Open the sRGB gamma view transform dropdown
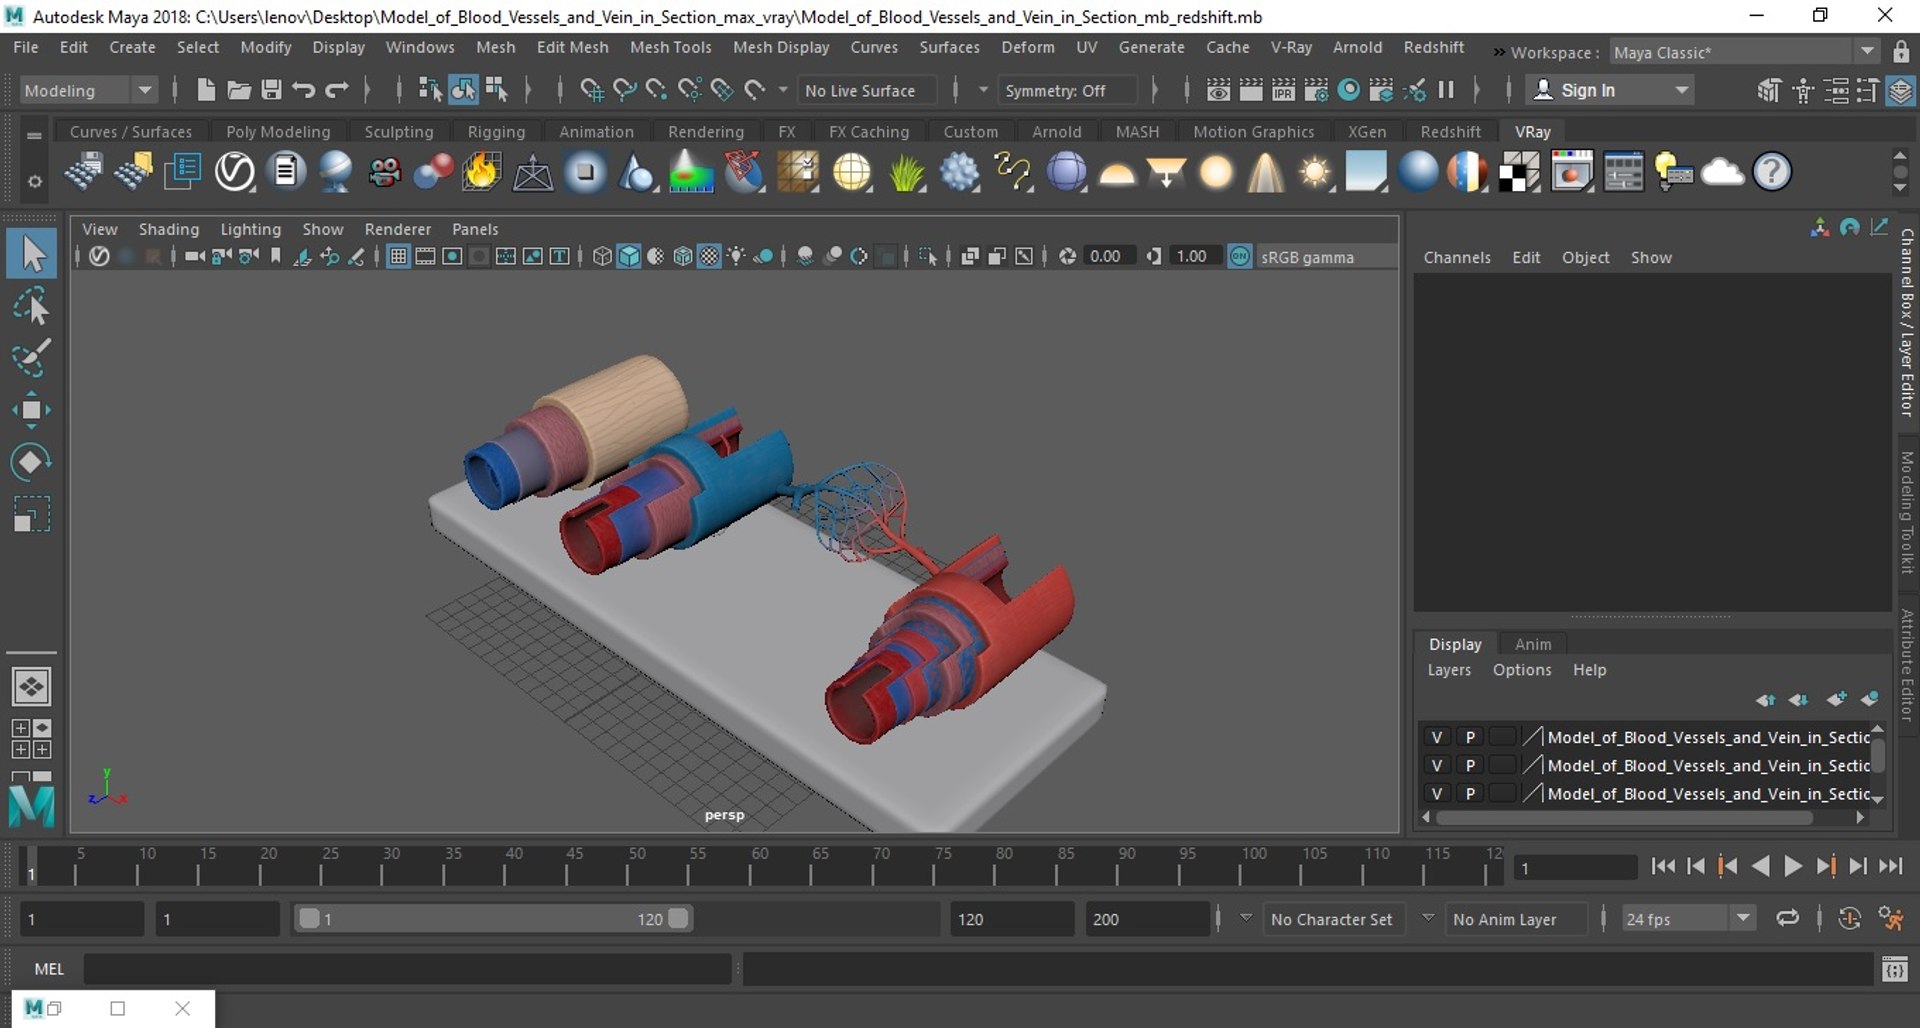This screenshot has height=1028, width=1920. tap(1326, 257)
